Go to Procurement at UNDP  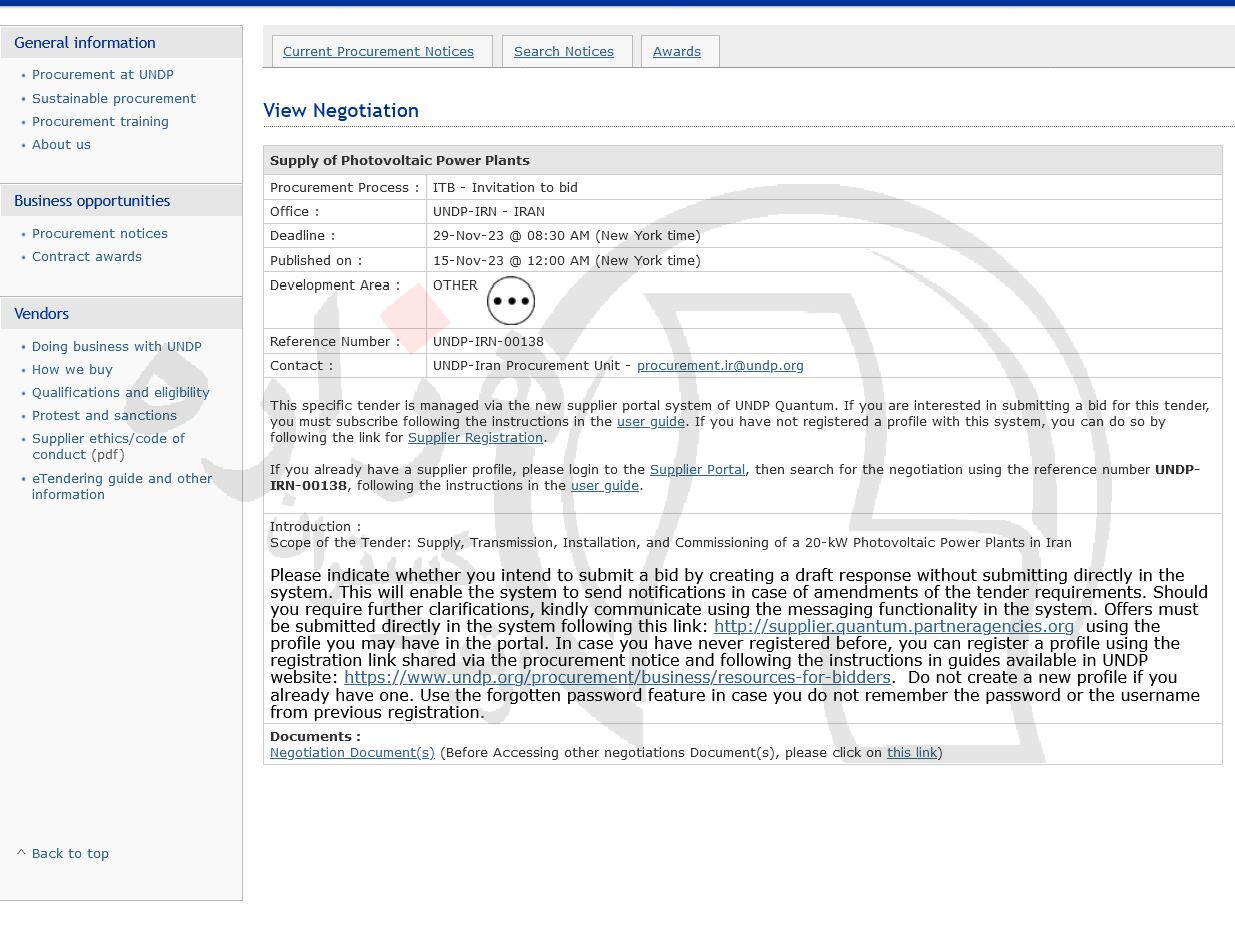coord(103,75)
